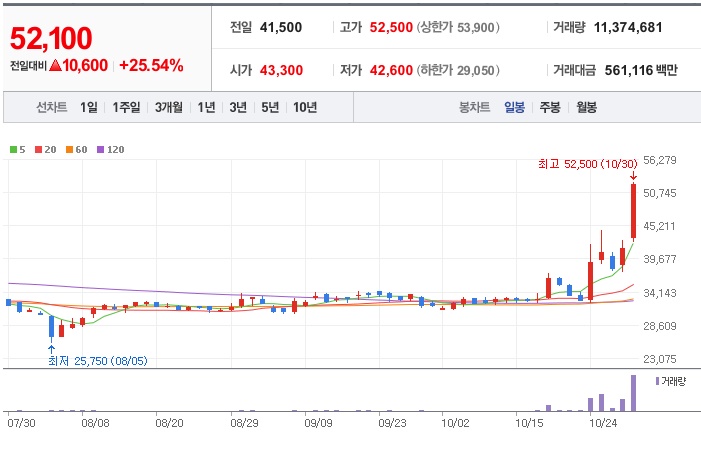Image resolution: width=701 pixels, height=449 pixels.
Task: Click the 23,075 price axis label
Action: (x=659, y=359)
